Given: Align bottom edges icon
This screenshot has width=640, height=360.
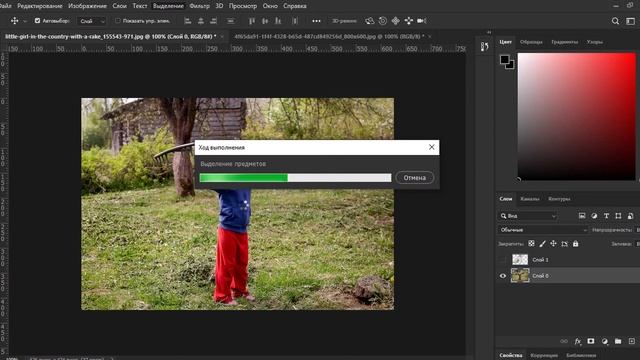Looking at the screenshot, I should (278, 21).
